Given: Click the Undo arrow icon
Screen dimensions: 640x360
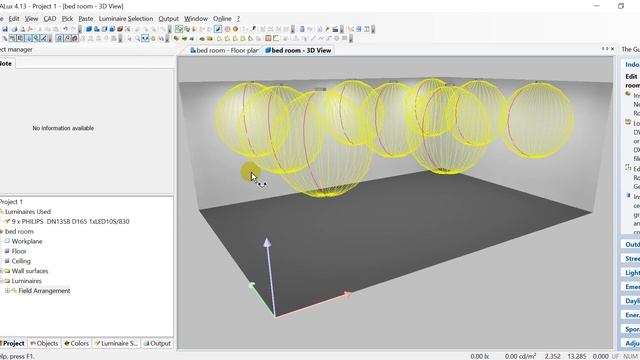Looking at the screenshot, I should [x=65, y=29].
